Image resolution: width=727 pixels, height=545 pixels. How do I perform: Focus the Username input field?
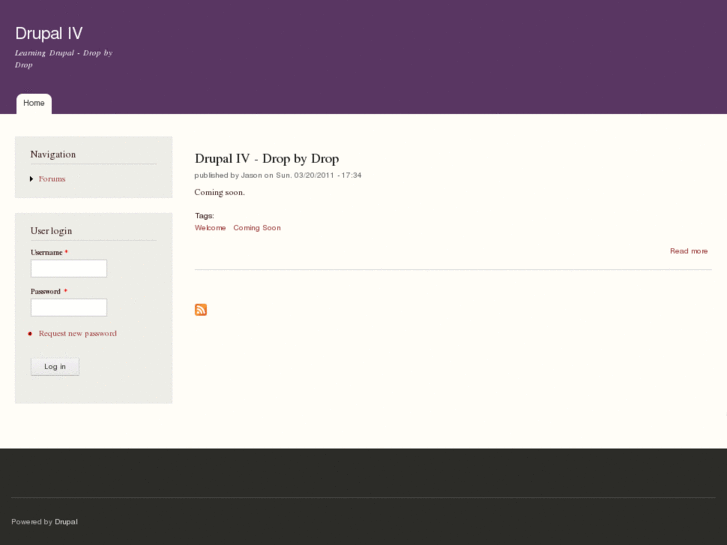pyautogui.click(x=69, y=269)
